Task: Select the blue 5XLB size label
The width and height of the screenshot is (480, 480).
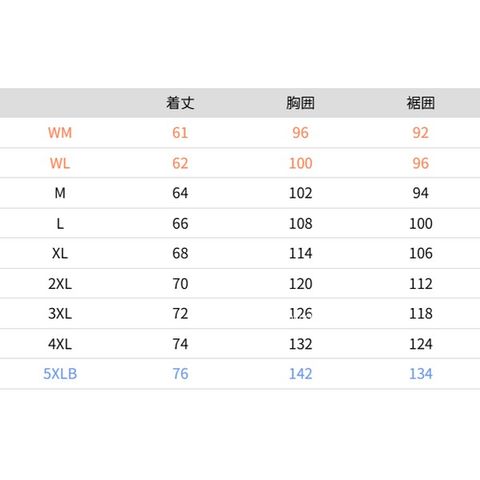Action: point(60,374)
